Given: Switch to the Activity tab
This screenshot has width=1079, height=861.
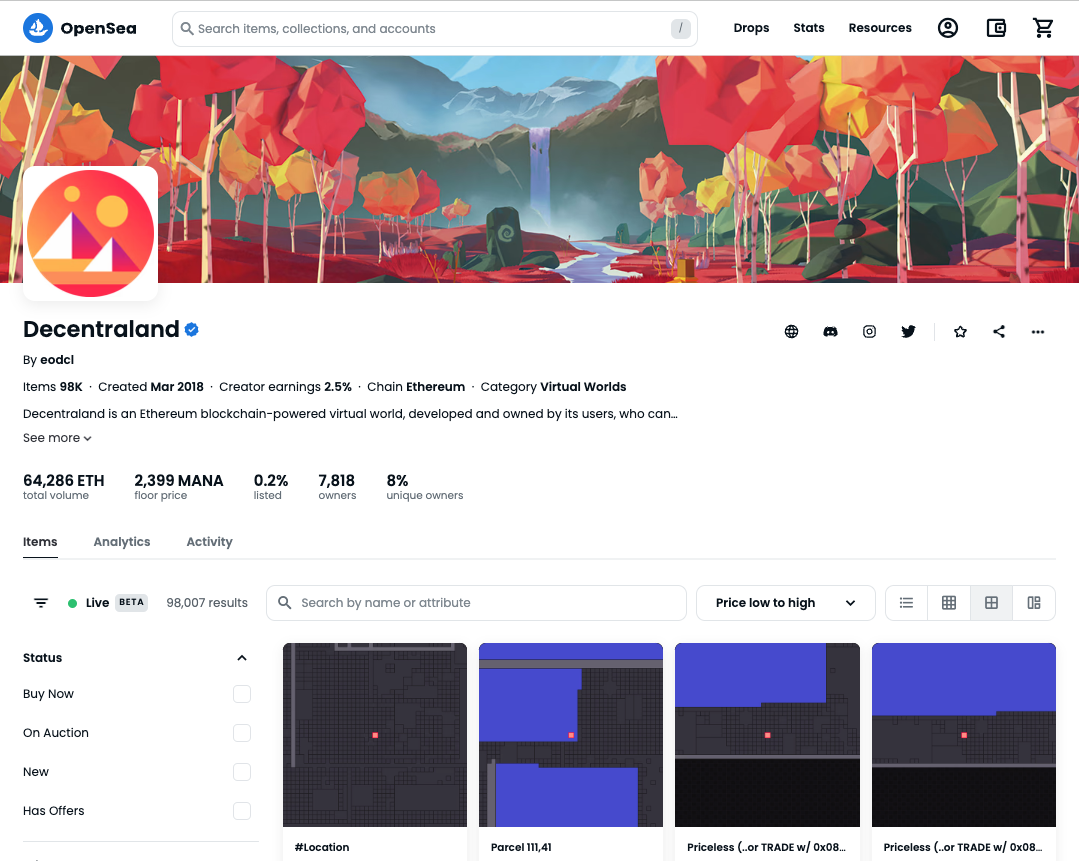Looking at the screenshot, I should pos(209,542).
